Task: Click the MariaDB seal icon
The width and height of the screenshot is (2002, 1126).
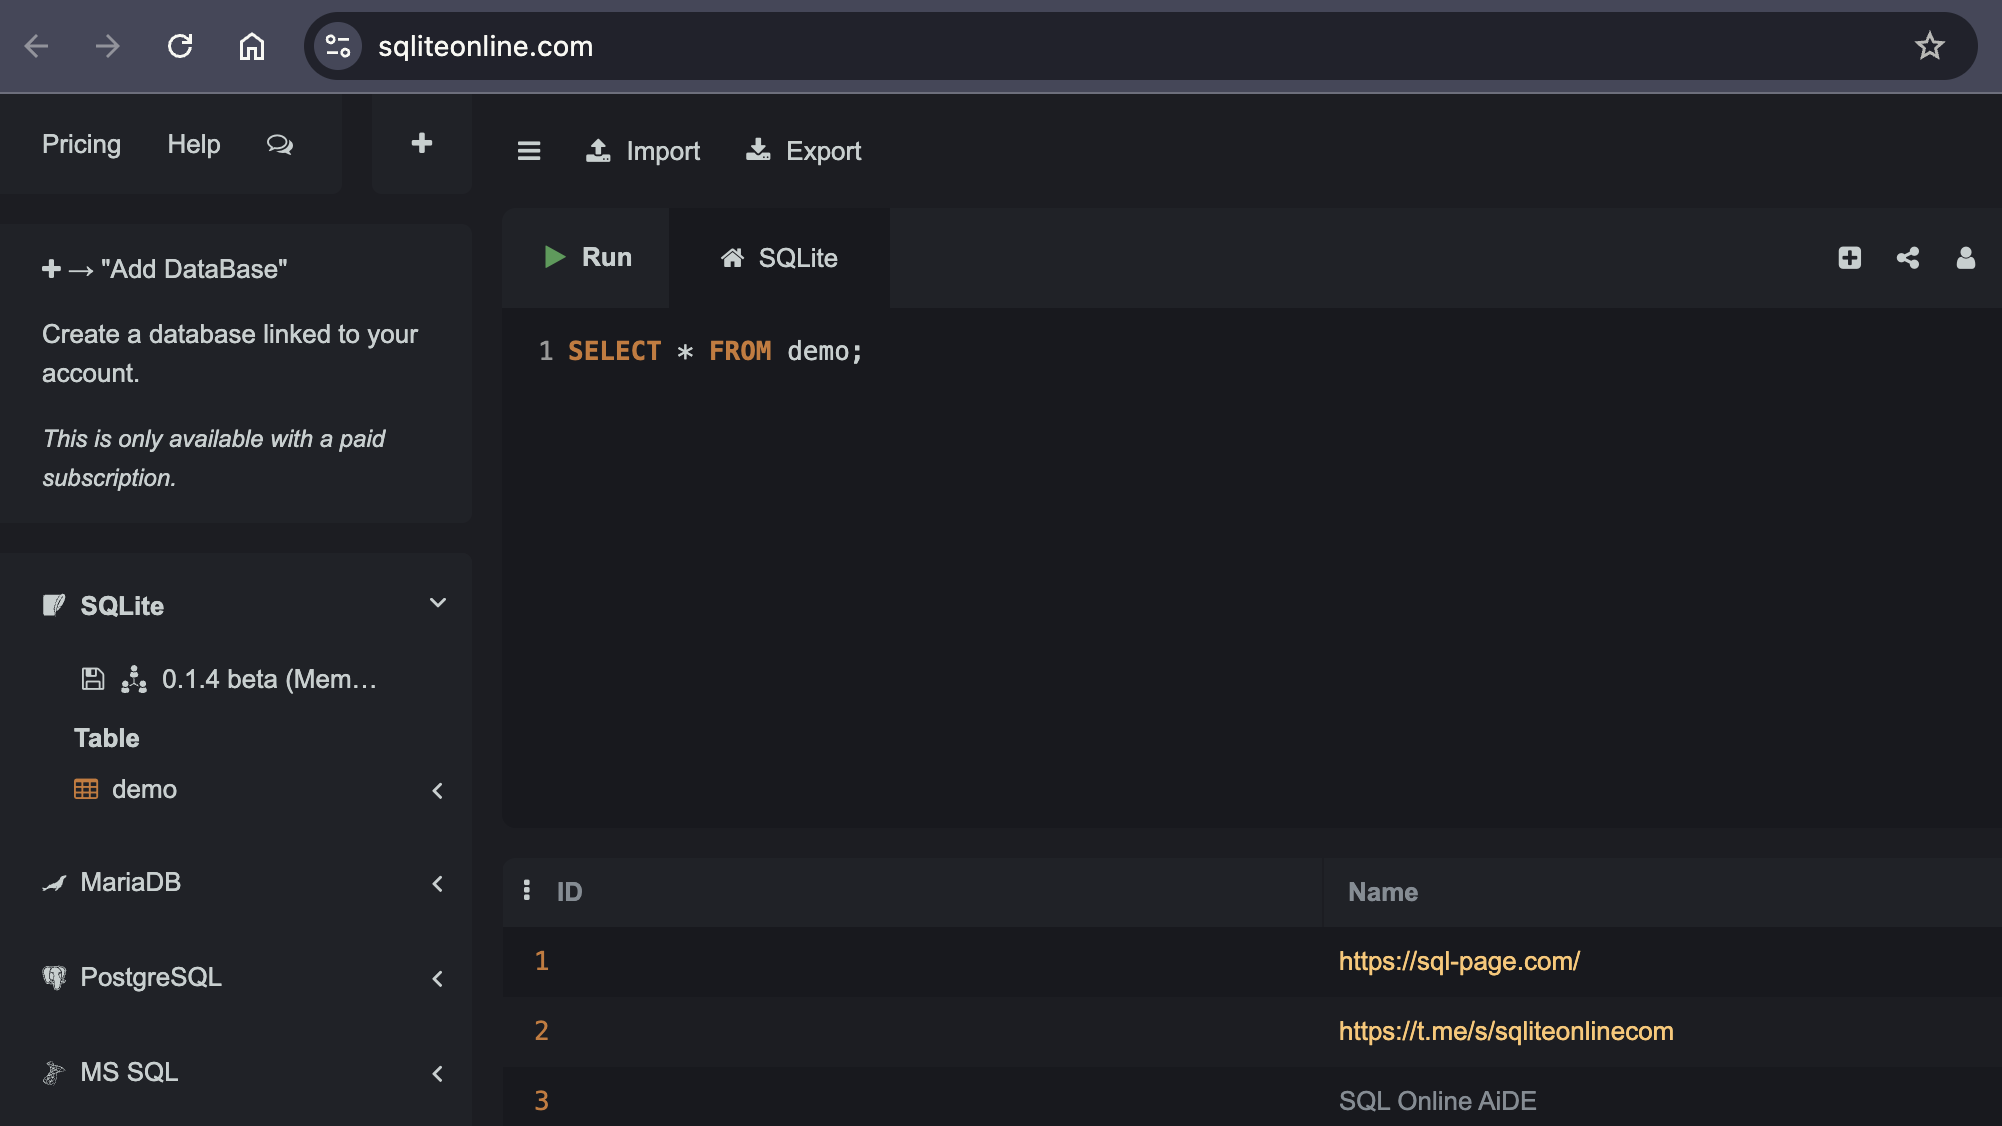Action: (x=54, y=883)
